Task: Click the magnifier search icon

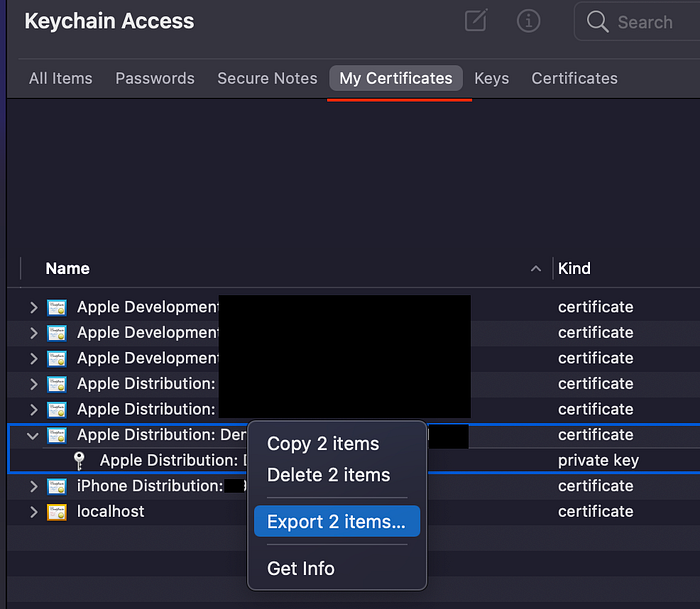Action: pyautogui.click(x=597, y=21)
